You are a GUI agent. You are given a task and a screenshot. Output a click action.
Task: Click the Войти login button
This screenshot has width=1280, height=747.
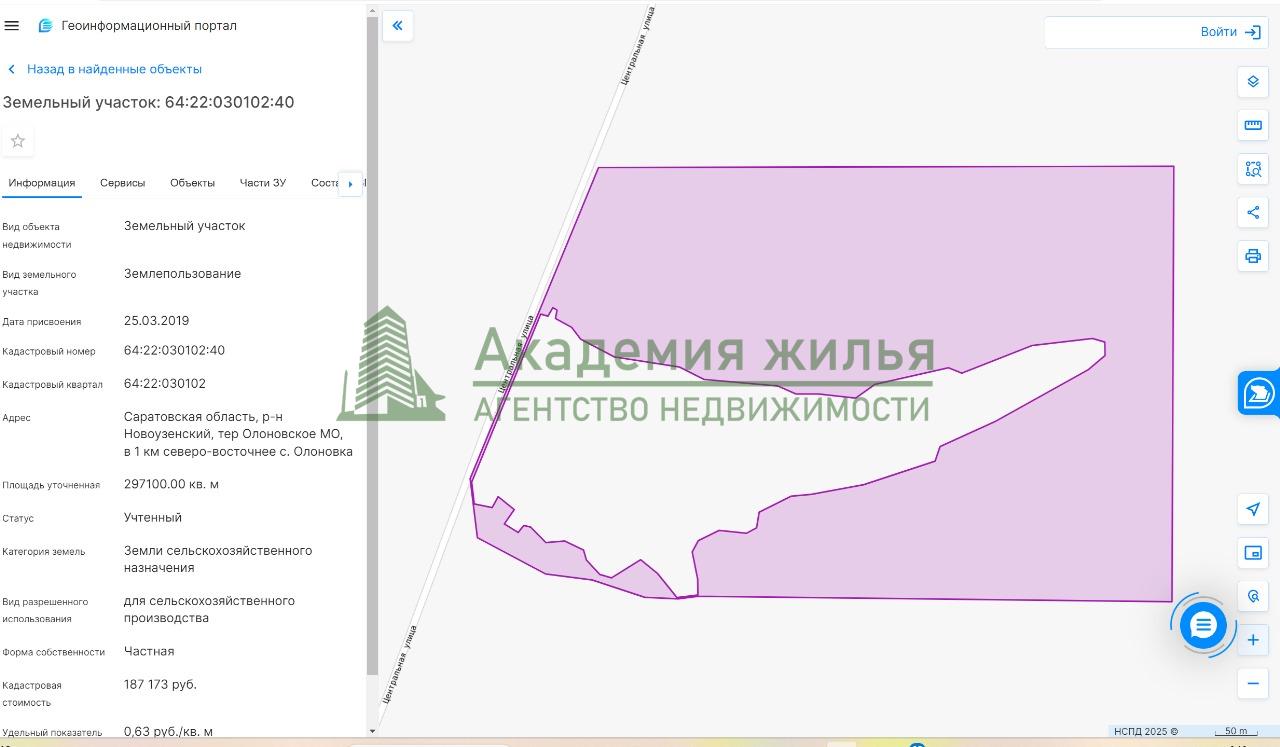point(1231,32)
